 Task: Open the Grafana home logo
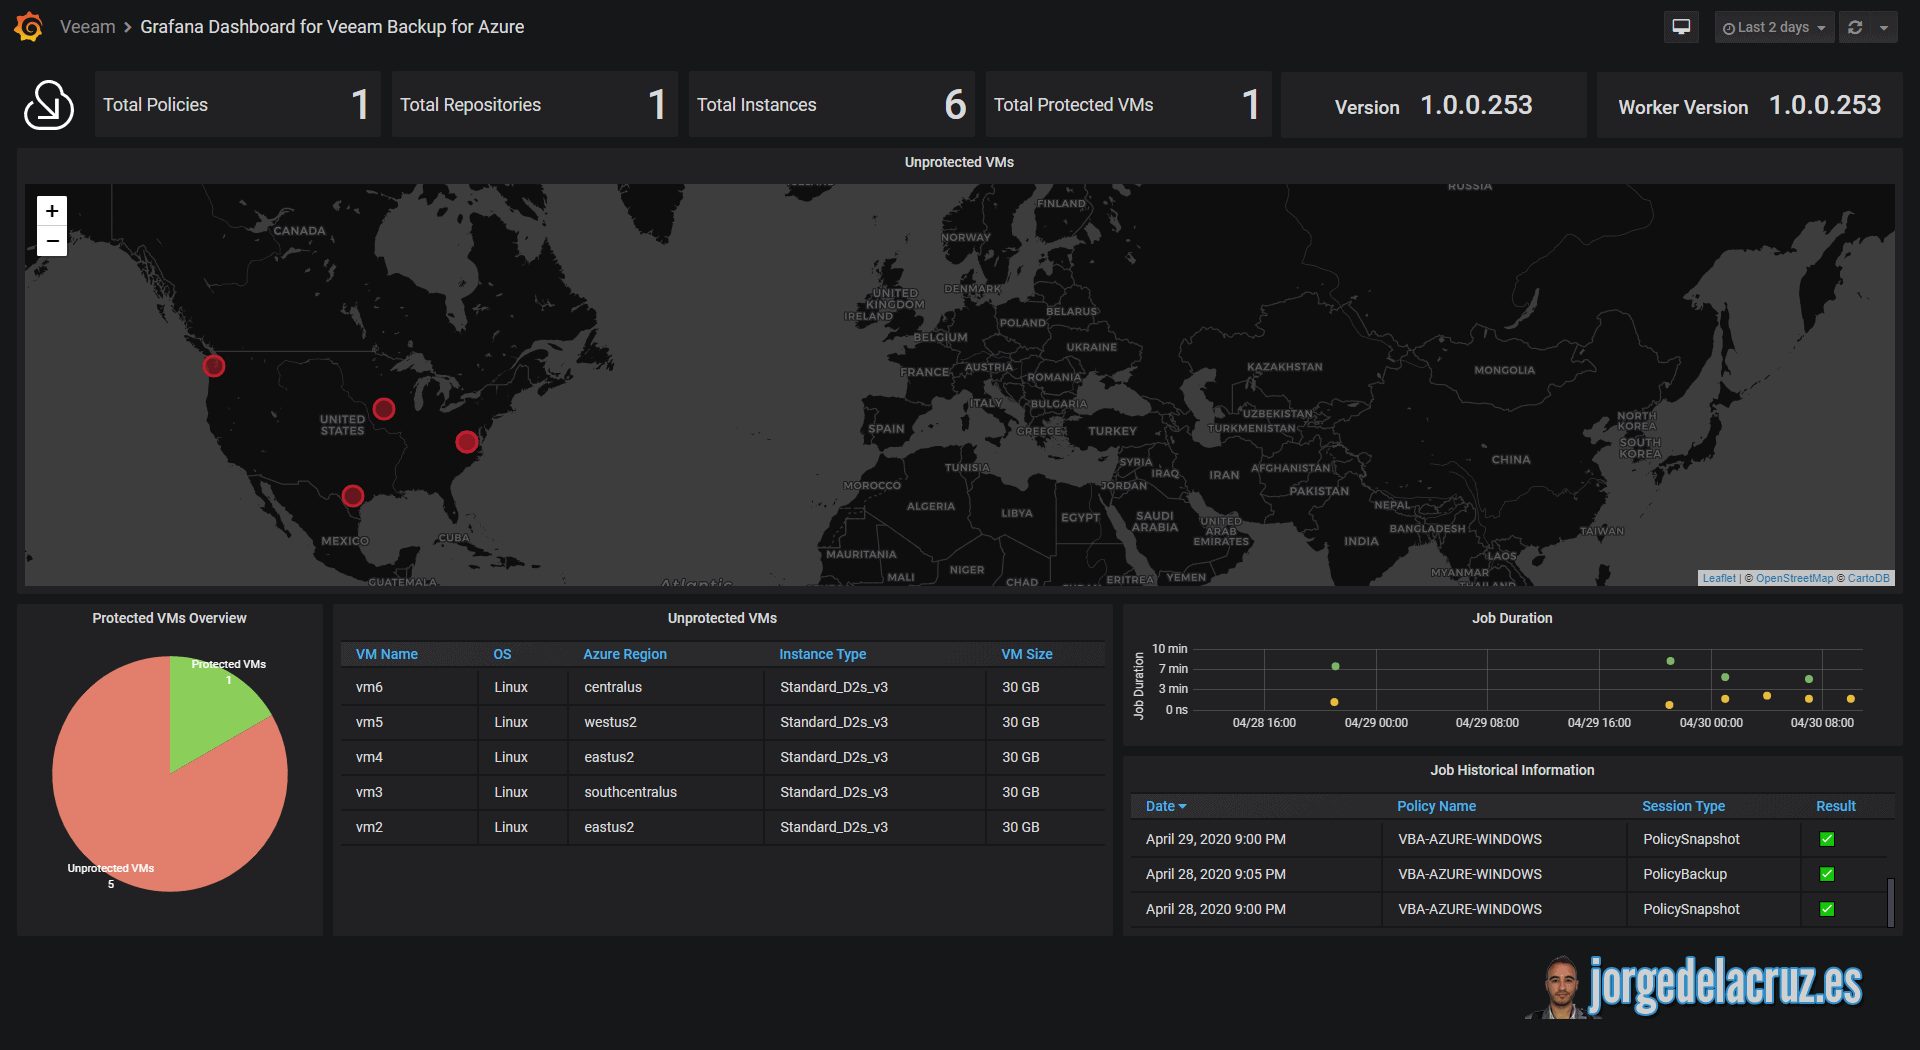(29, 27)
